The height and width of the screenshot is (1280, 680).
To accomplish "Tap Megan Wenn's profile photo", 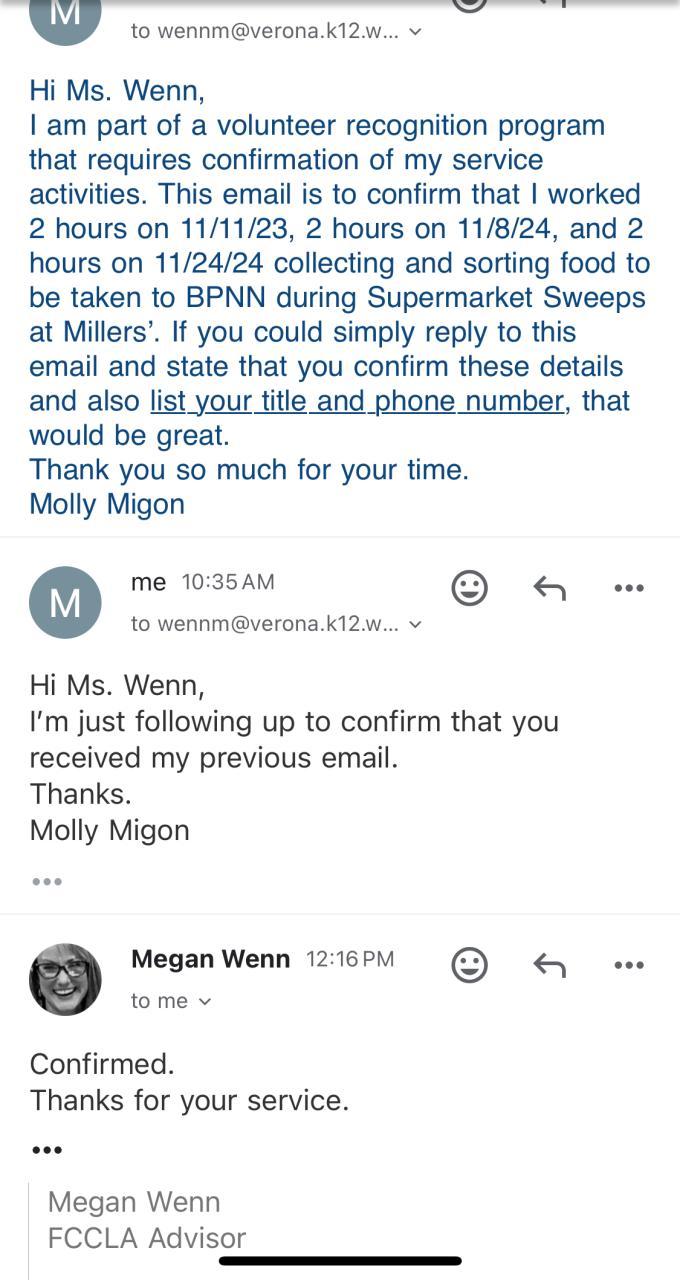I will [65, 979].
